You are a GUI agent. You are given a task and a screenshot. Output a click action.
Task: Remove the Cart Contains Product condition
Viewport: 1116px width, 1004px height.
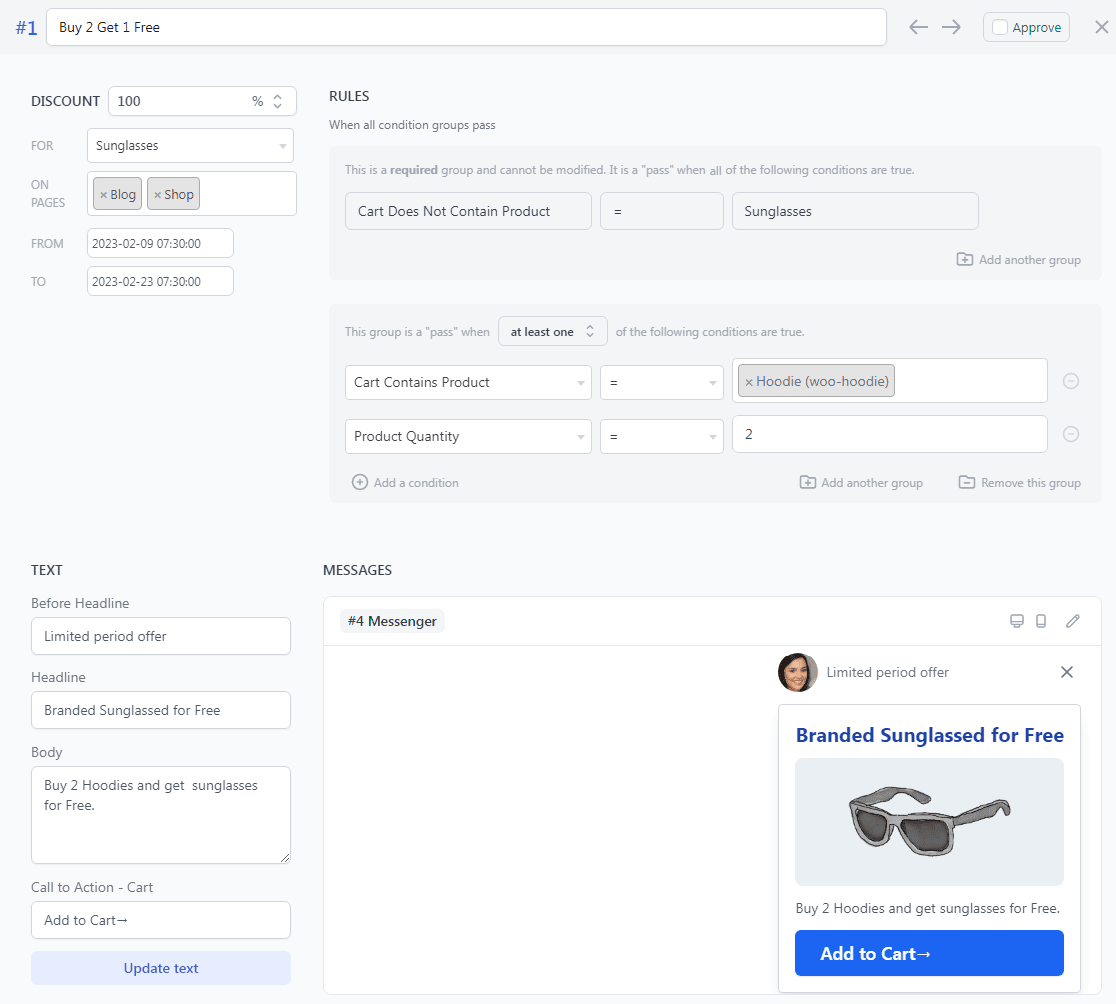pos(1071,381)
